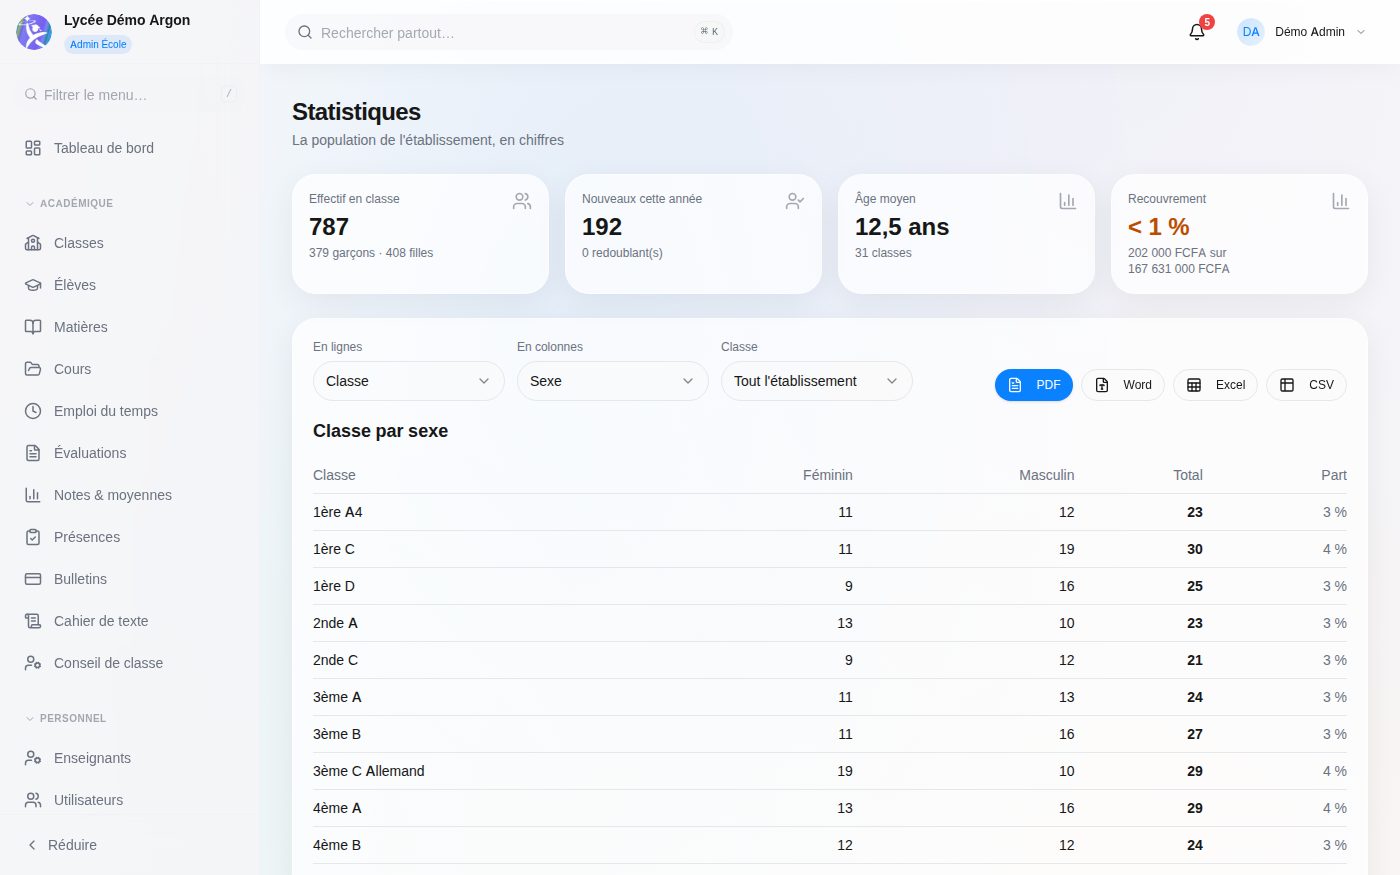Go to the Bulletins menu item

(x=130, y=579)
